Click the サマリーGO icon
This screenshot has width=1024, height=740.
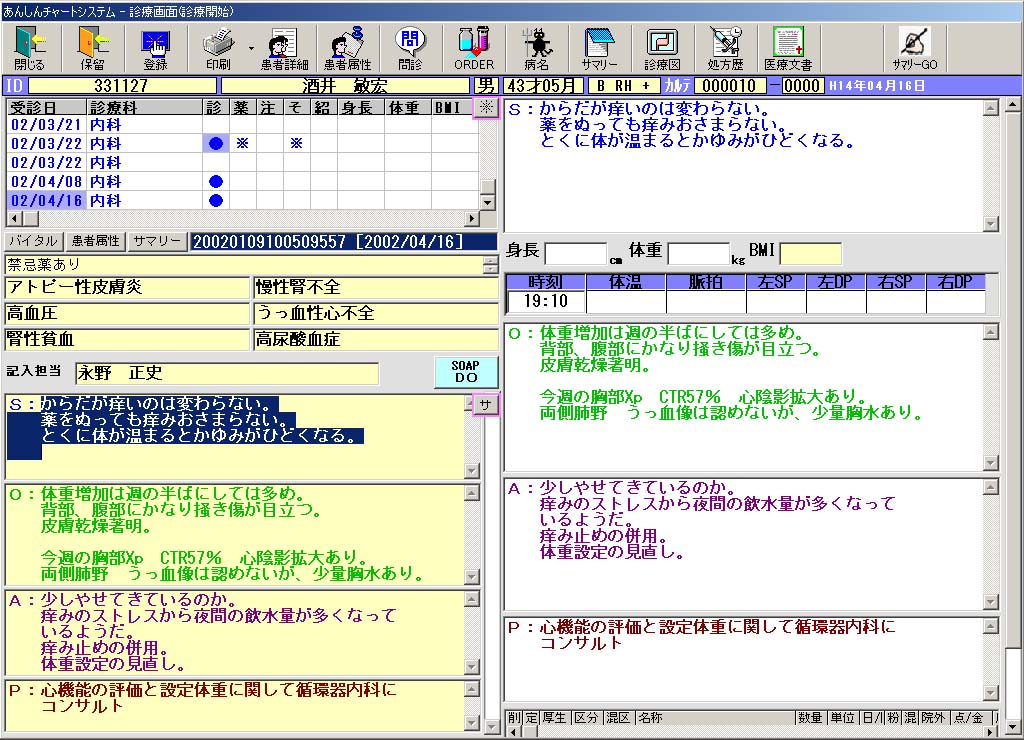(x=914, y=46)
